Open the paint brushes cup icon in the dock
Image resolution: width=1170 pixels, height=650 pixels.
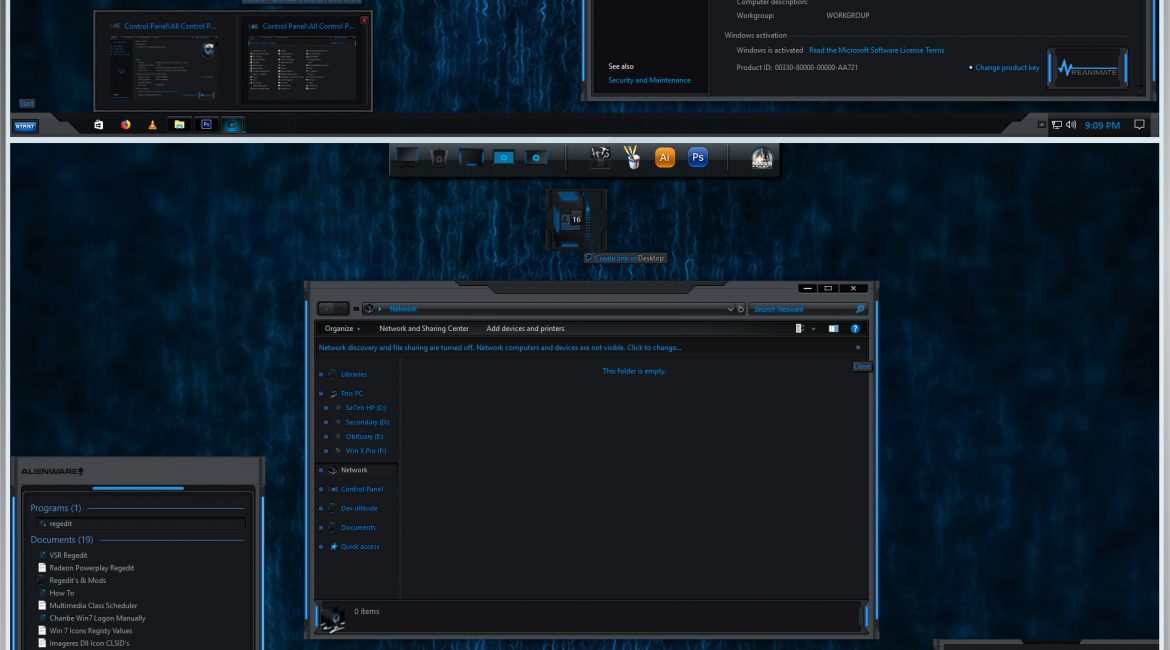pyautogui.click(x=632, y=157)
